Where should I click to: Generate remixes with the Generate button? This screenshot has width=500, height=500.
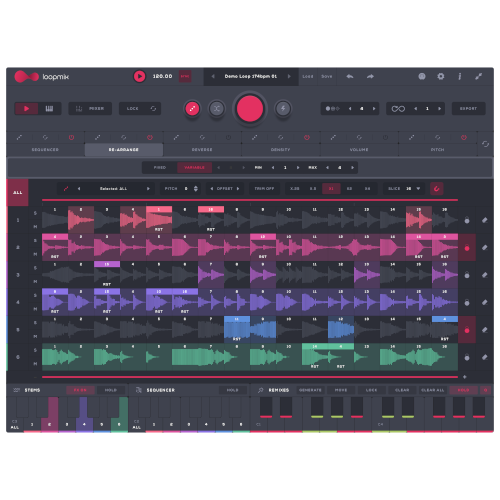pyautogui.click(x=310, y=390)
